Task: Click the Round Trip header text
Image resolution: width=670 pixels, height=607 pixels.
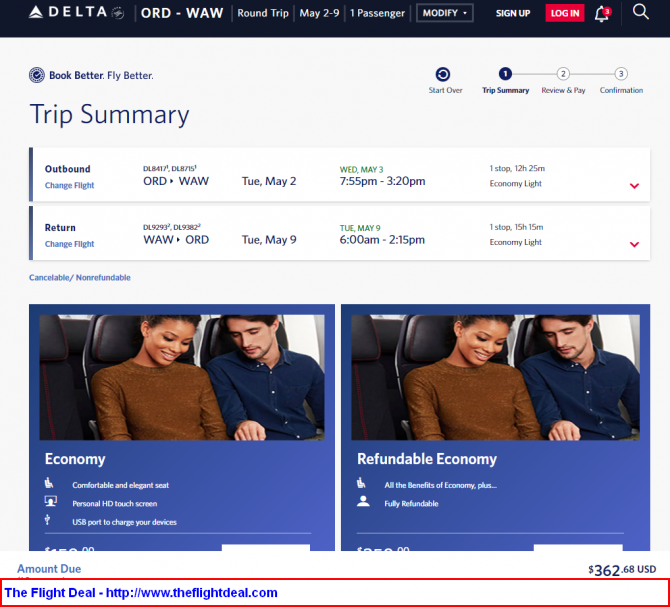Action: [263, 13]
